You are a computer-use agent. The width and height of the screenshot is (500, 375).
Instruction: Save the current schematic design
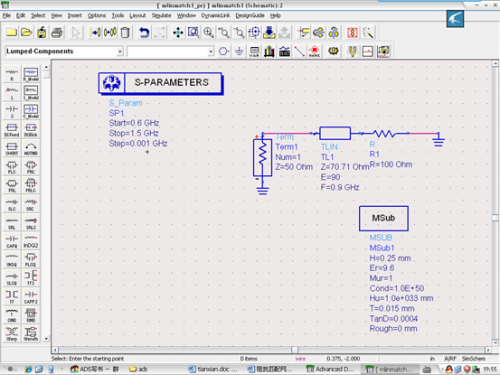click(x=42, y=32)
